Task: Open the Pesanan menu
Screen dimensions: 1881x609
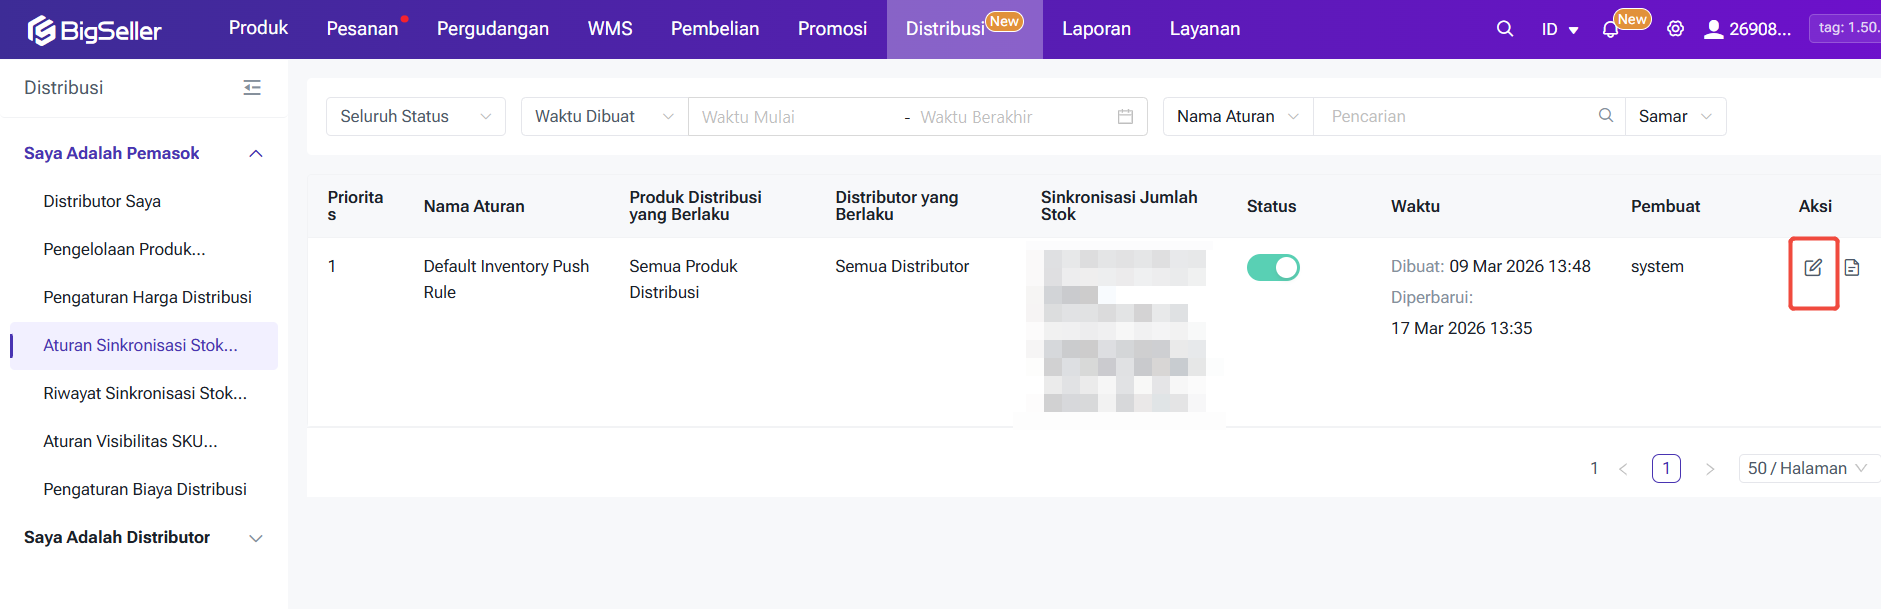Action: coord(362,29)
